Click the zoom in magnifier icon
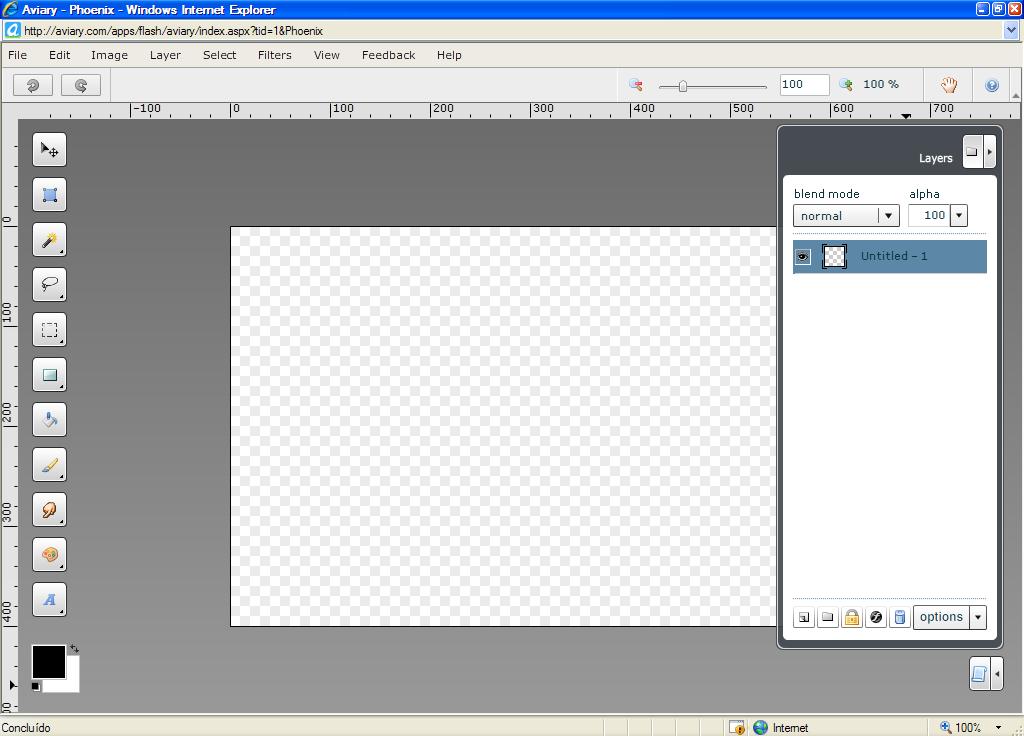Screen dimensions: 1024x736 [x=846, y=84]
